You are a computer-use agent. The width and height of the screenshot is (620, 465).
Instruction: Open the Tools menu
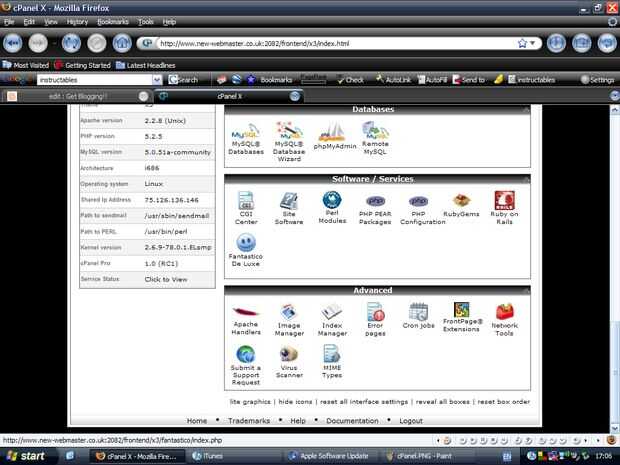146,22
